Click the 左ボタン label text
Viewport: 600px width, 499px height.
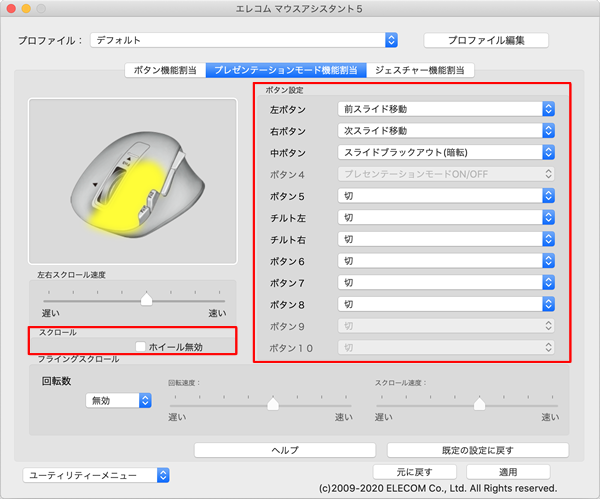click(288, 110)
